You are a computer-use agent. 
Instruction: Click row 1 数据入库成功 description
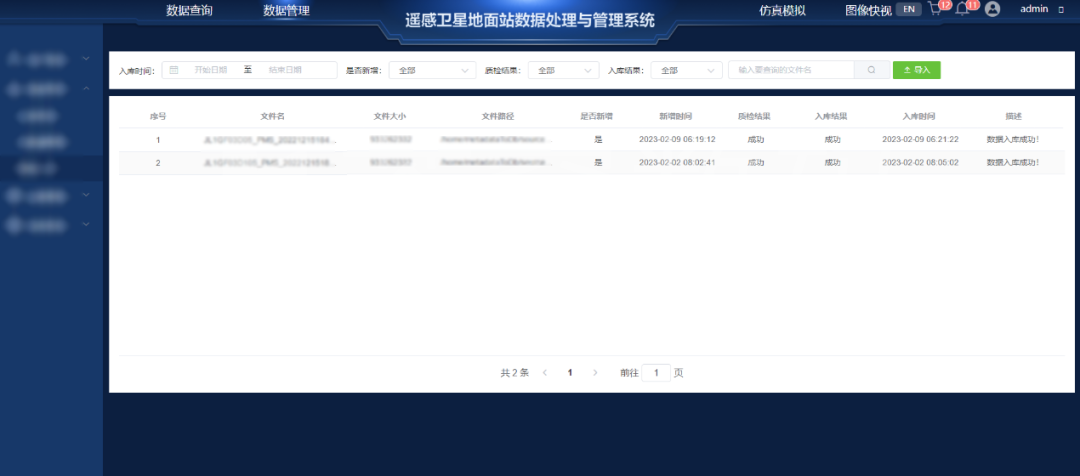[x=1012, y=139]
